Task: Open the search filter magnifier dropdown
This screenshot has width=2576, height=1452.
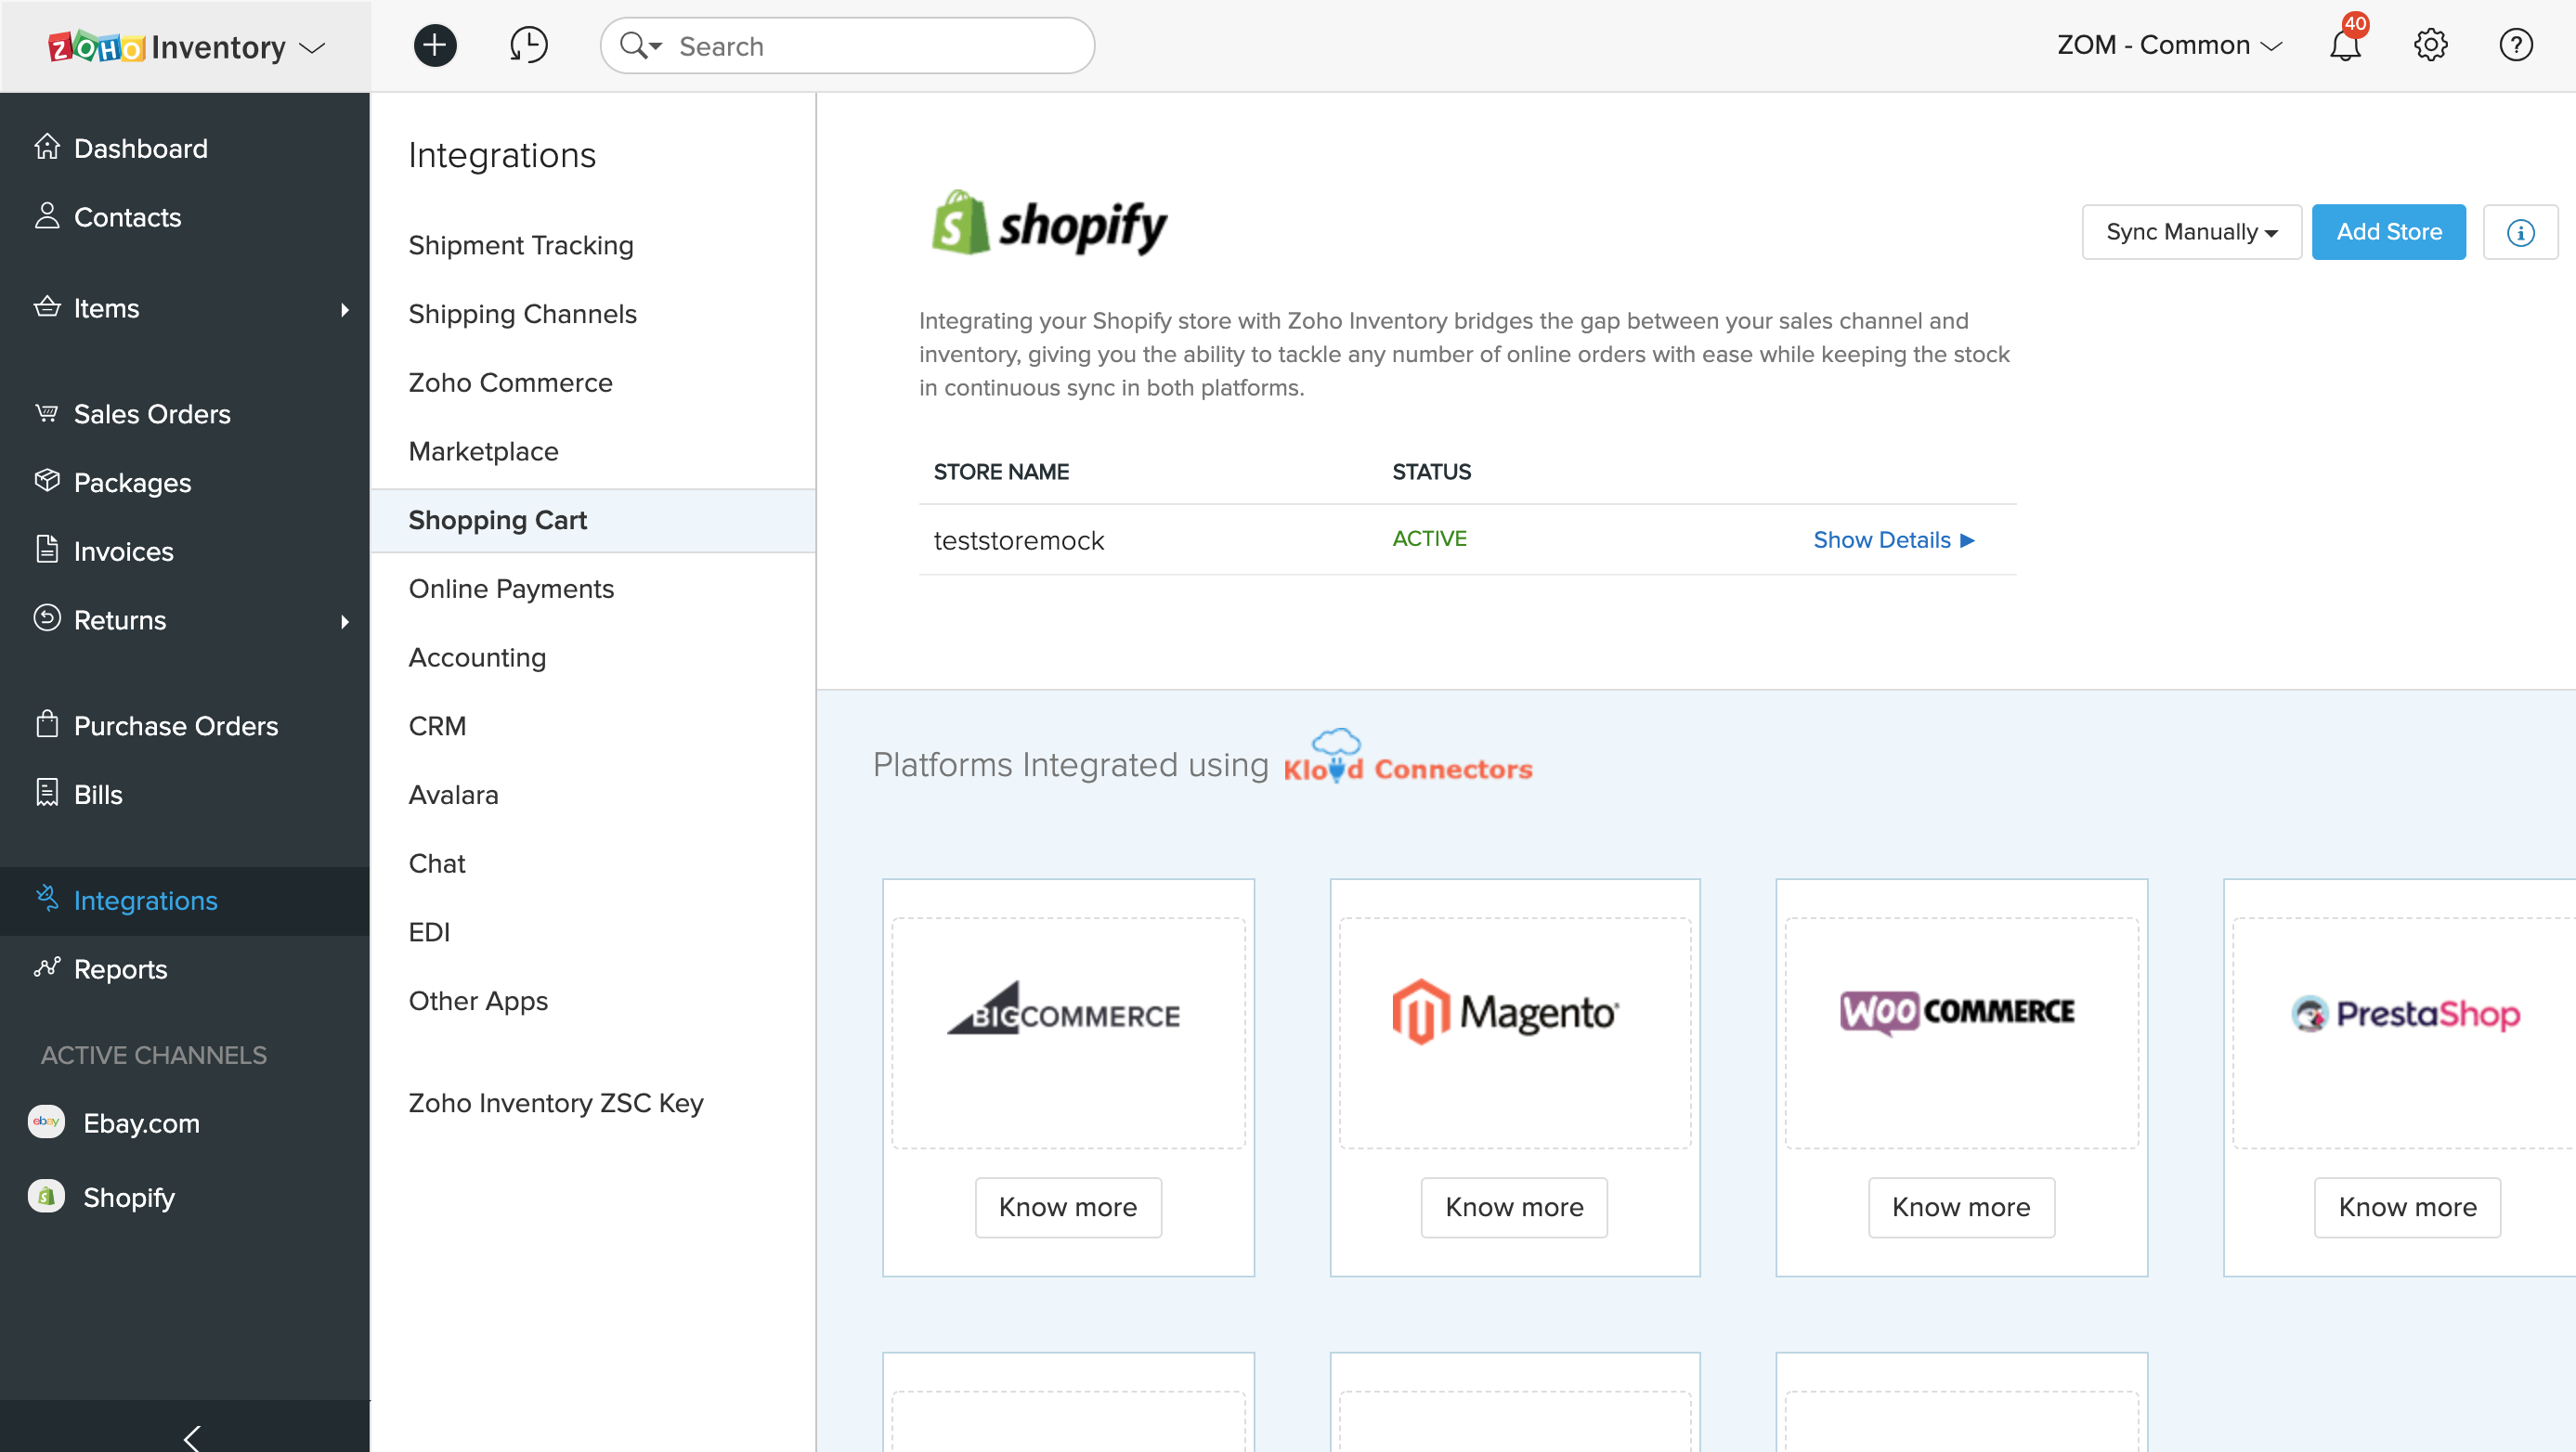Action: (640, 45)
